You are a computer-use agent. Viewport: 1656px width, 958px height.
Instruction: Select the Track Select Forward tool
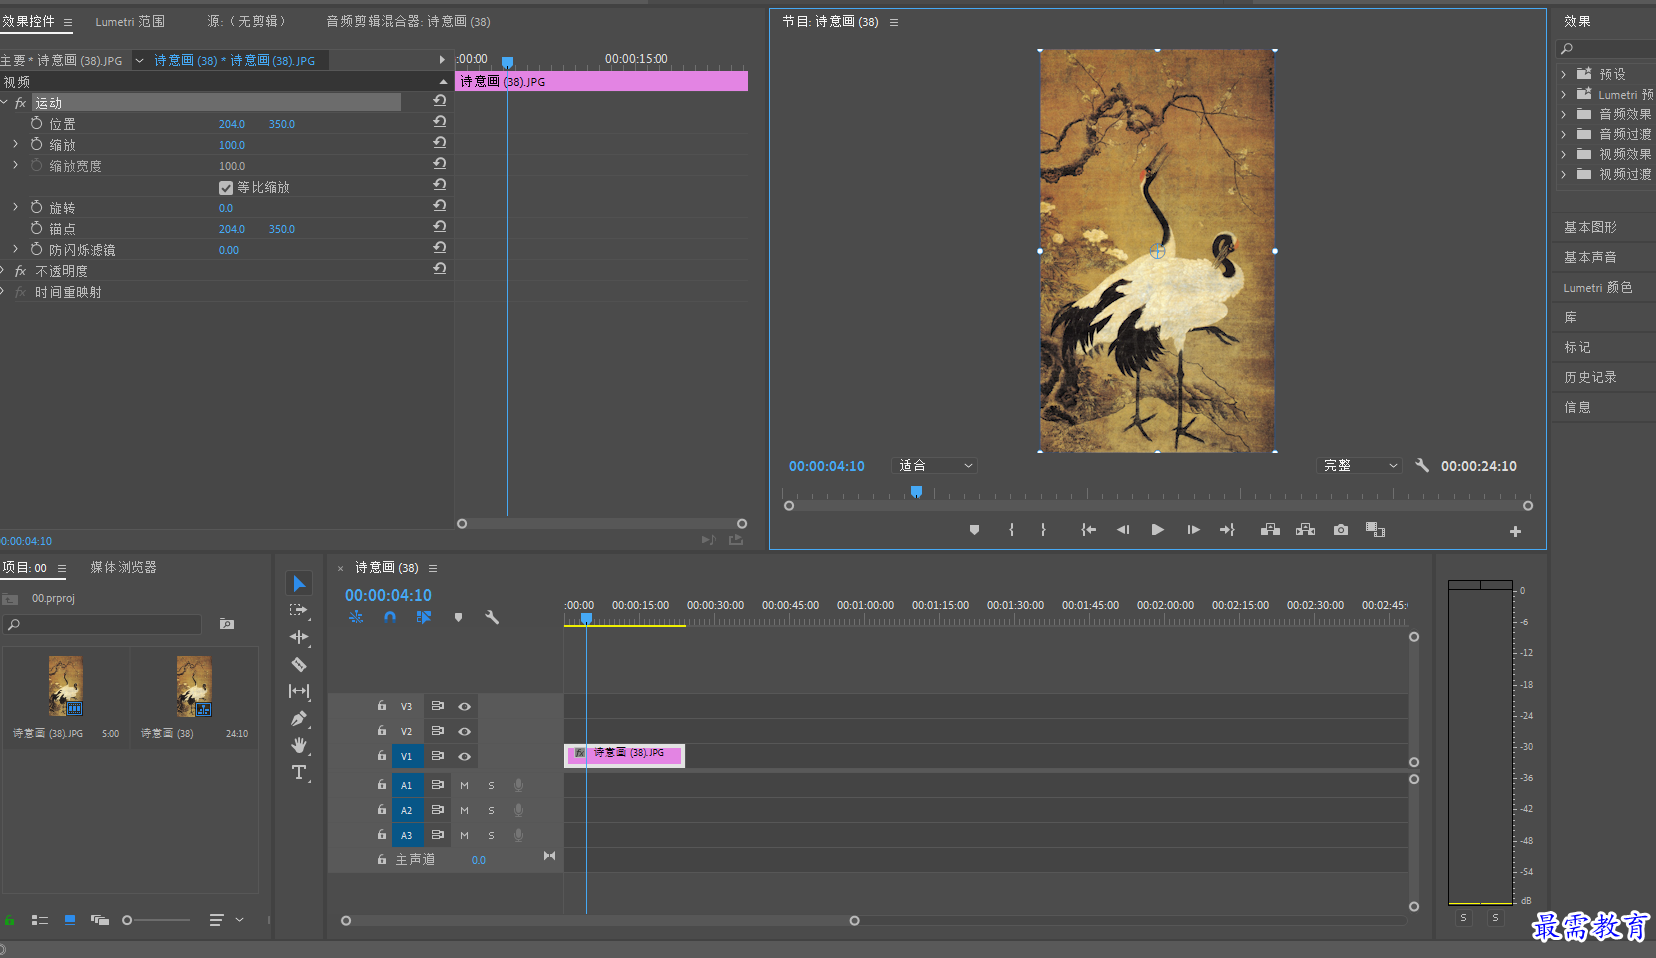click(x=299, y=610)
